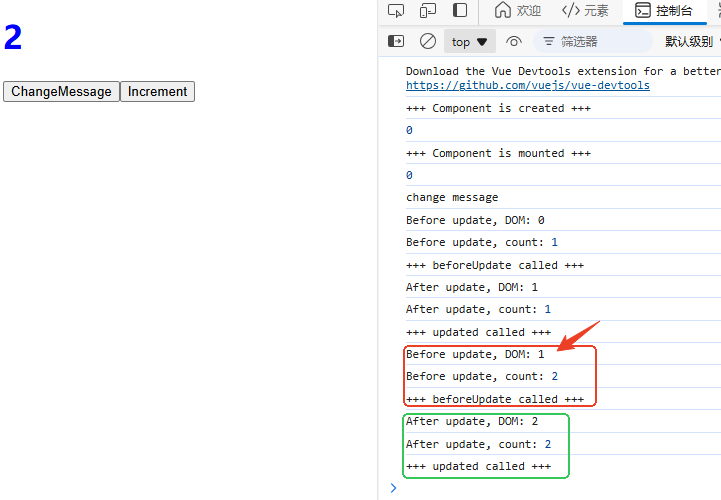721x500 pixels.
Task: Select the 控制台 (Console) tab
Action: [664, 11]
